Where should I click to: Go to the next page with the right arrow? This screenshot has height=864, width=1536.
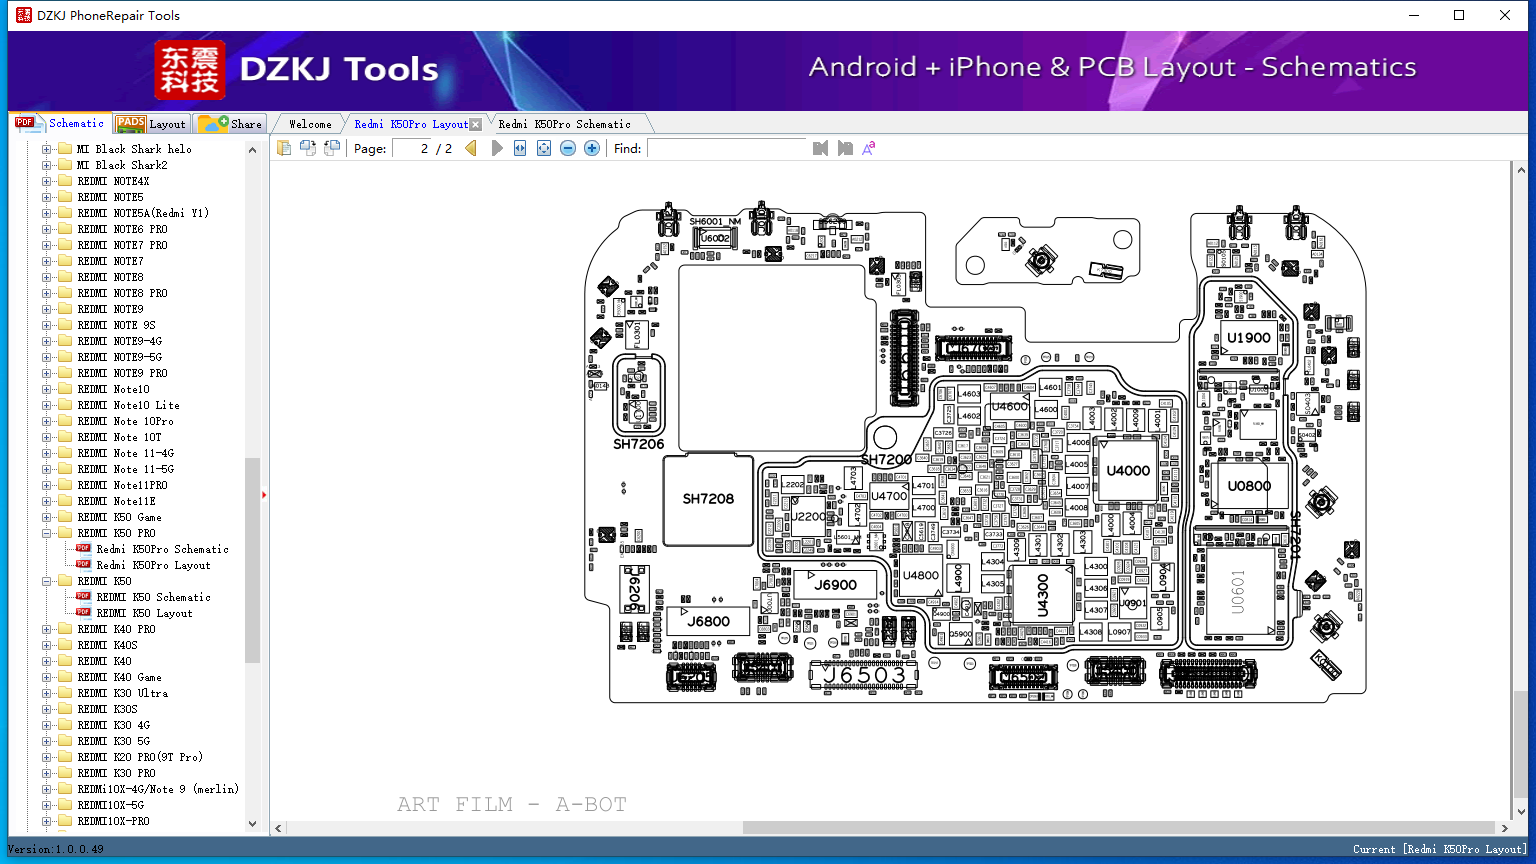pyautogui.click(x=496, y=148)
